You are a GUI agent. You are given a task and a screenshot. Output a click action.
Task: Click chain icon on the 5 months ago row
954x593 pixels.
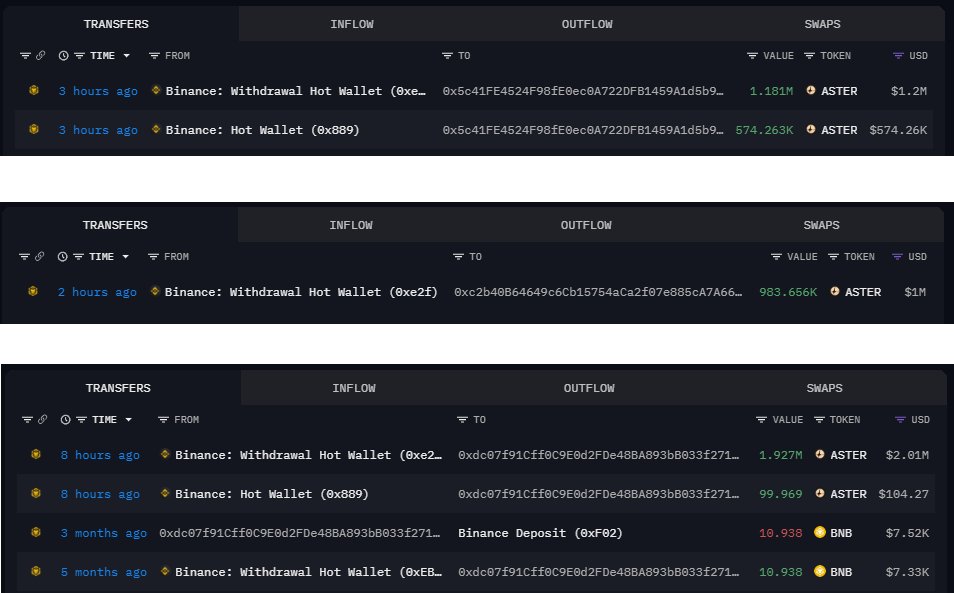[36, 571]
